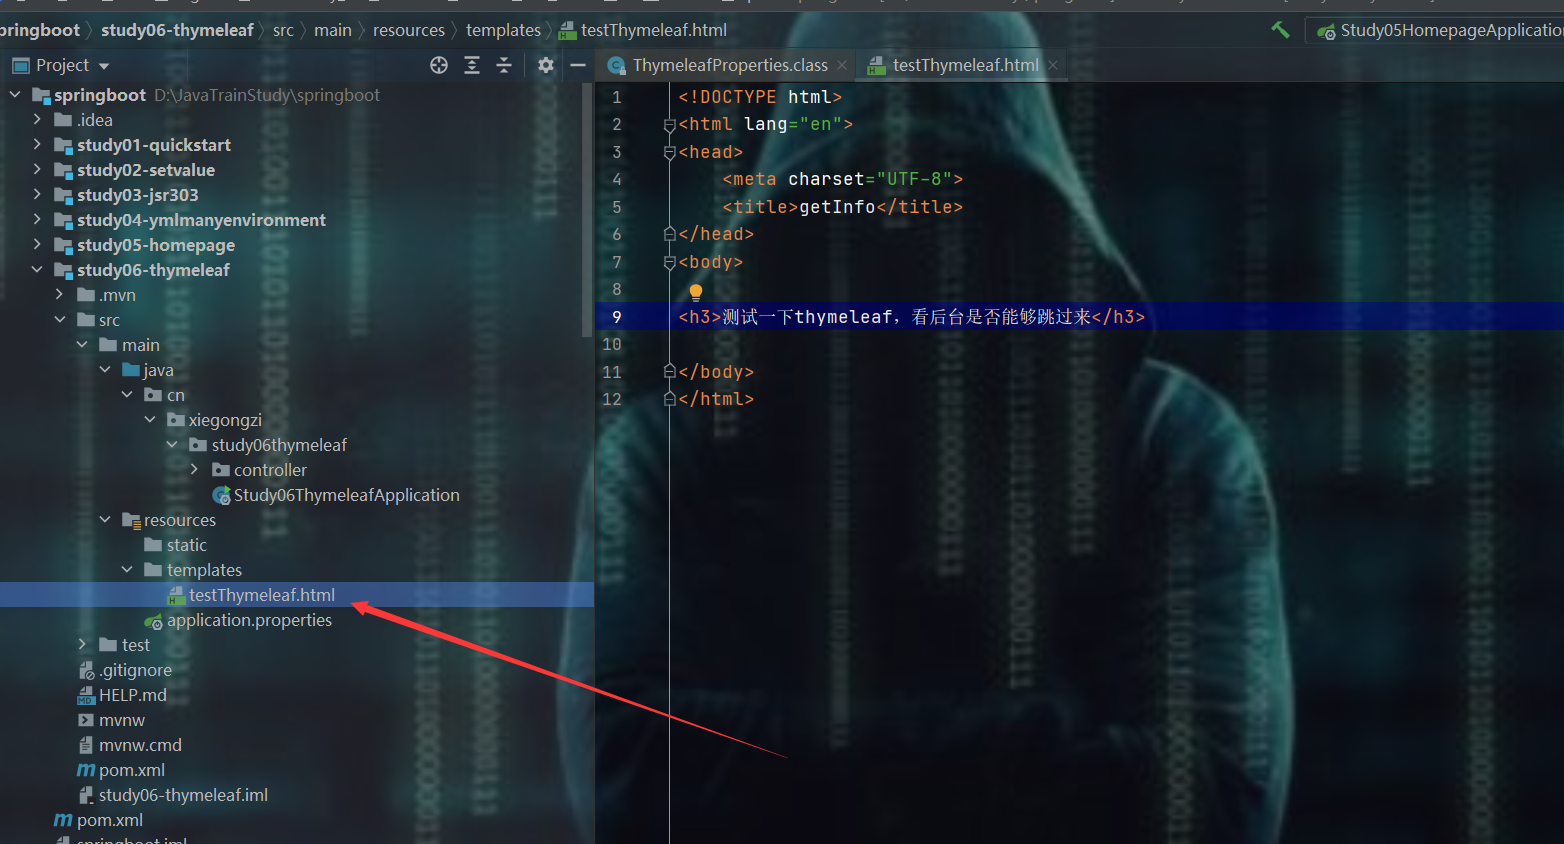This screenshot has width=1564, height=844.
Task: Collapse the resources folder
Action: (105, 520)
